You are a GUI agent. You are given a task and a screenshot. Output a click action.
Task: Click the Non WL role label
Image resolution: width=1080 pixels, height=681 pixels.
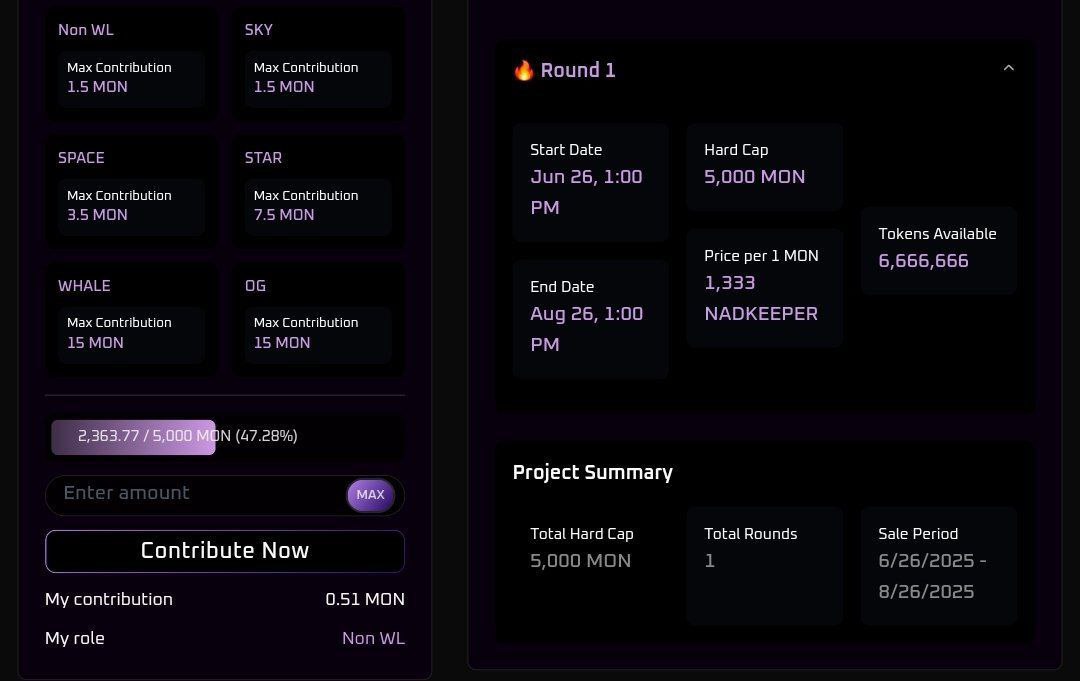click(373, 637)
